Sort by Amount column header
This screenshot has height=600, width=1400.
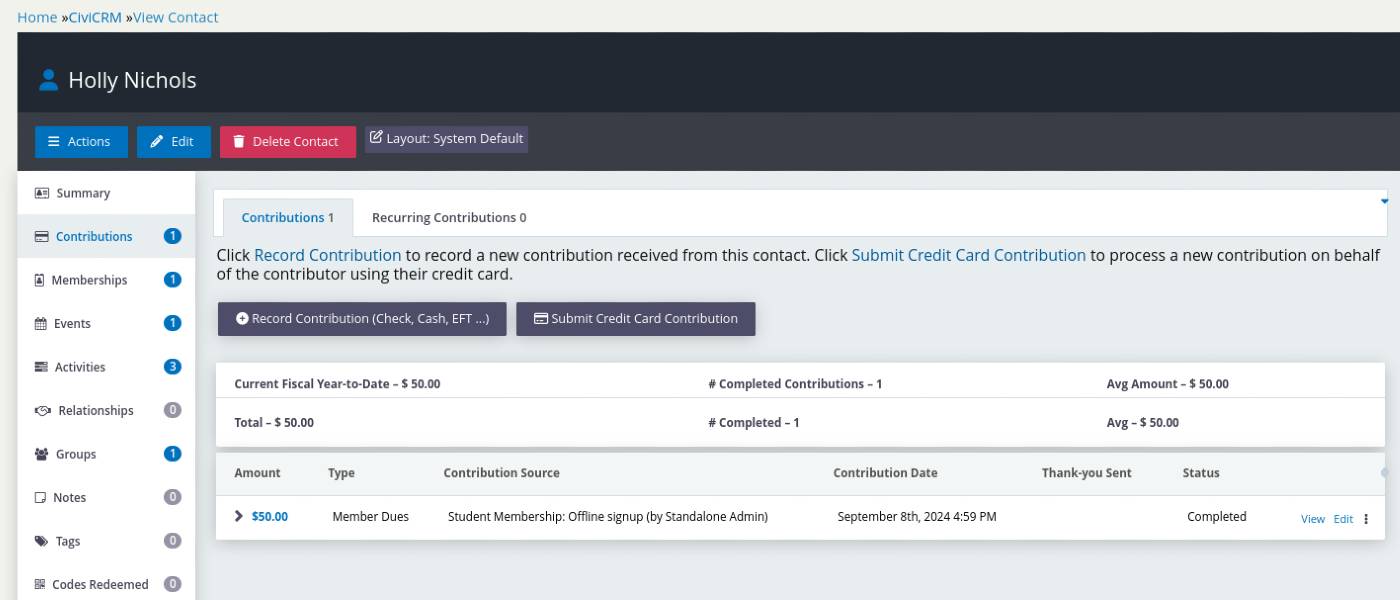coord(257,473)
